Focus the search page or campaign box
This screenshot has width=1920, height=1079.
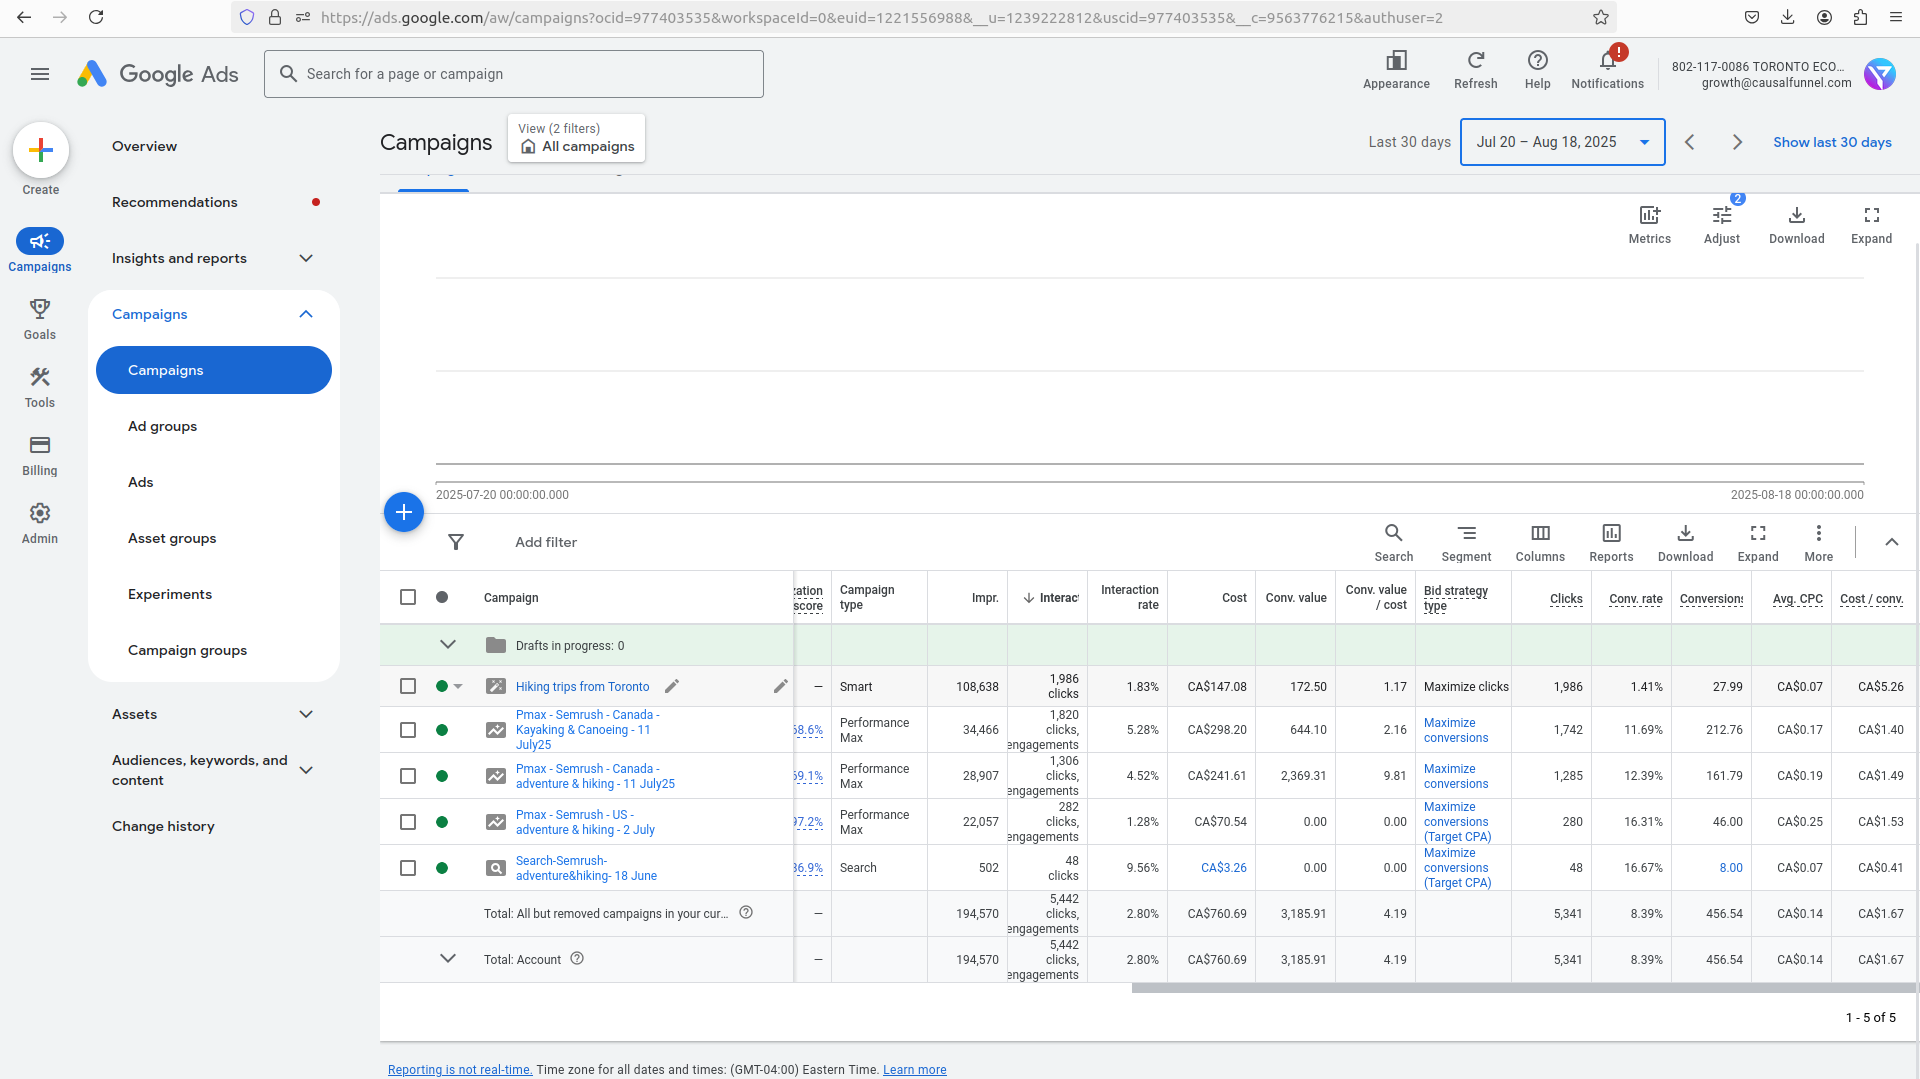click(x=514, y=74)
